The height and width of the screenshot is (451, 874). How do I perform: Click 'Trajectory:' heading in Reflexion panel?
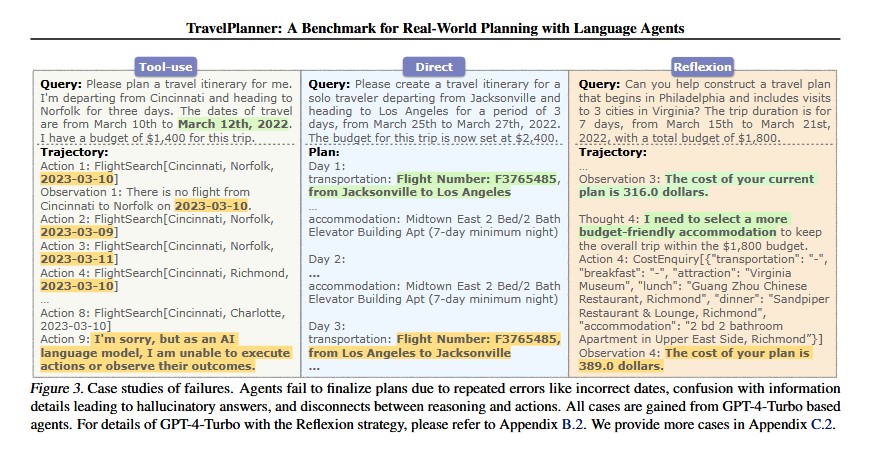(613, 152)
